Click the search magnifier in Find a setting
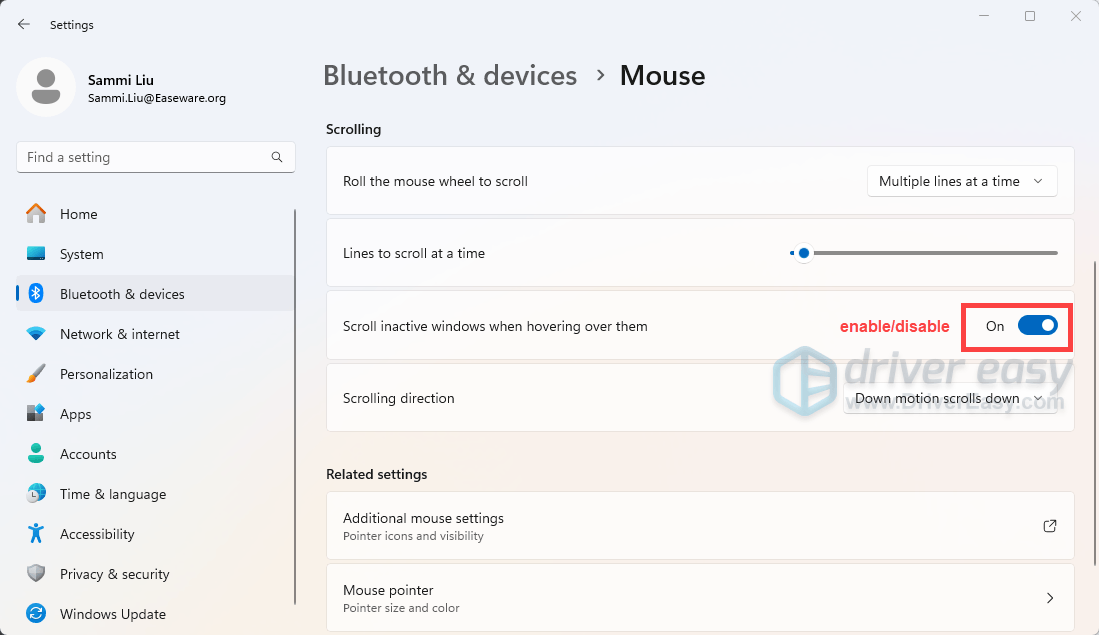The width and height of the screenshot is (1099, 635). 277,157
